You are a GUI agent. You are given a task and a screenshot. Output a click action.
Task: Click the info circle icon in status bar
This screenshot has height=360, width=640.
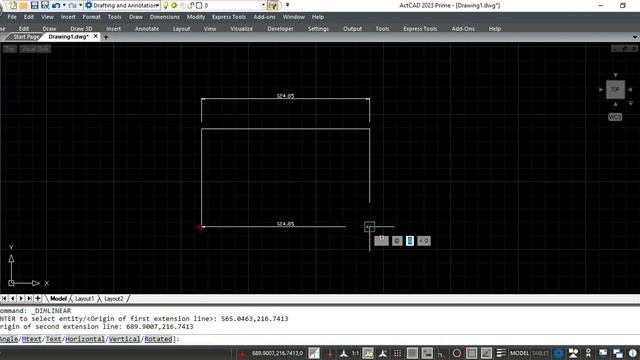pos(633,353)
